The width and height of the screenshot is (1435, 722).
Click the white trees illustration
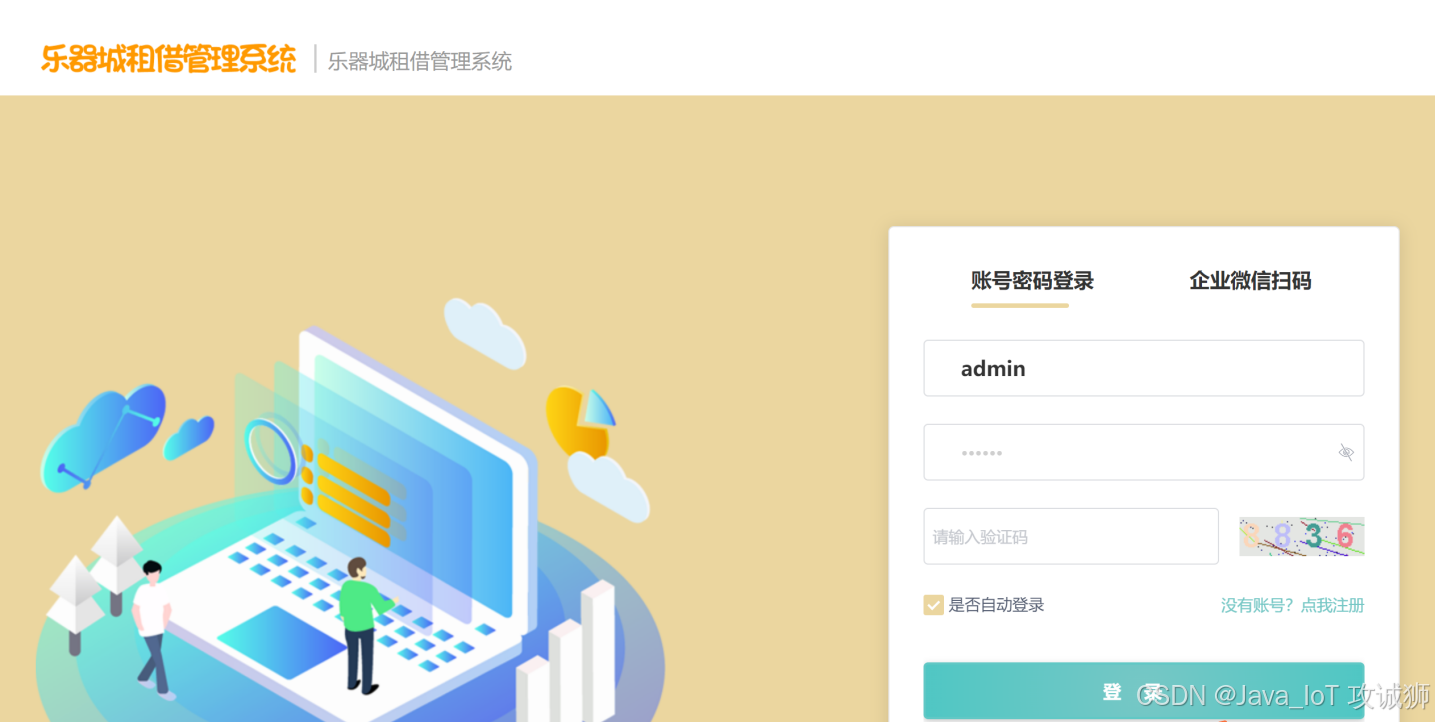(x=95, y=581)
